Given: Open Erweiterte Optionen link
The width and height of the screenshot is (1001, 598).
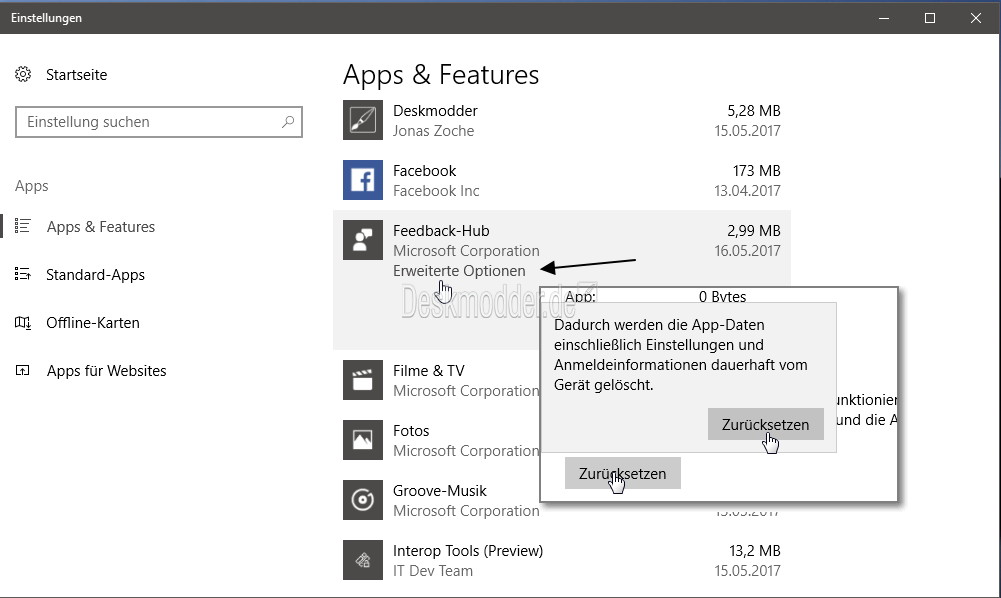Looking at the screenshot, I should pyautogui.click(x=459, y=271).
